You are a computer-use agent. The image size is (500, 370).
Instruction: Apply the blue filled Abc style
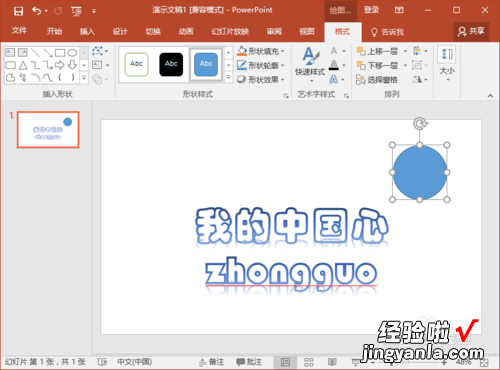206,64
